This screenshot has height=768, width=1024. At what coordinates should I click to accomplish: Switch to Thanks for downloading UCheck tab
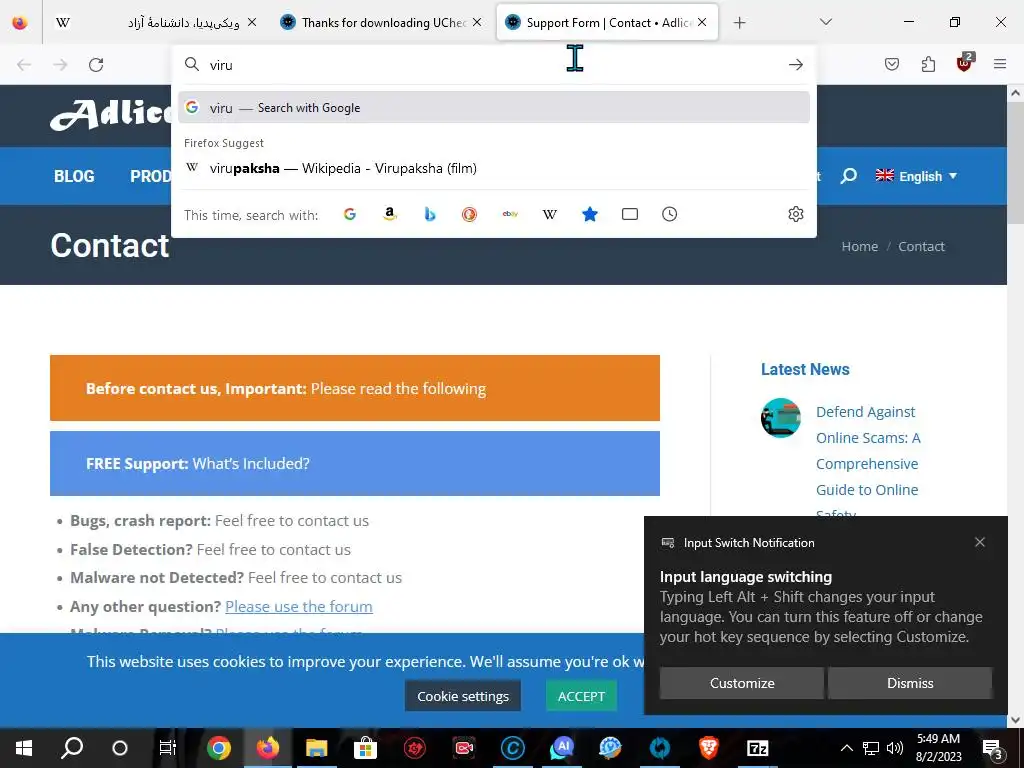click(383, 23)
